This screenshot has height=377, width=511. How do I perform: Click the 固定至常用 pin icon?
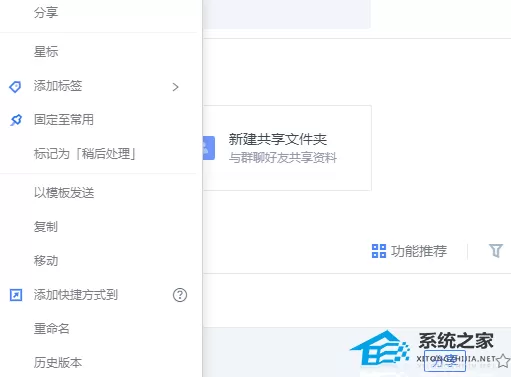tap(16, 120)
